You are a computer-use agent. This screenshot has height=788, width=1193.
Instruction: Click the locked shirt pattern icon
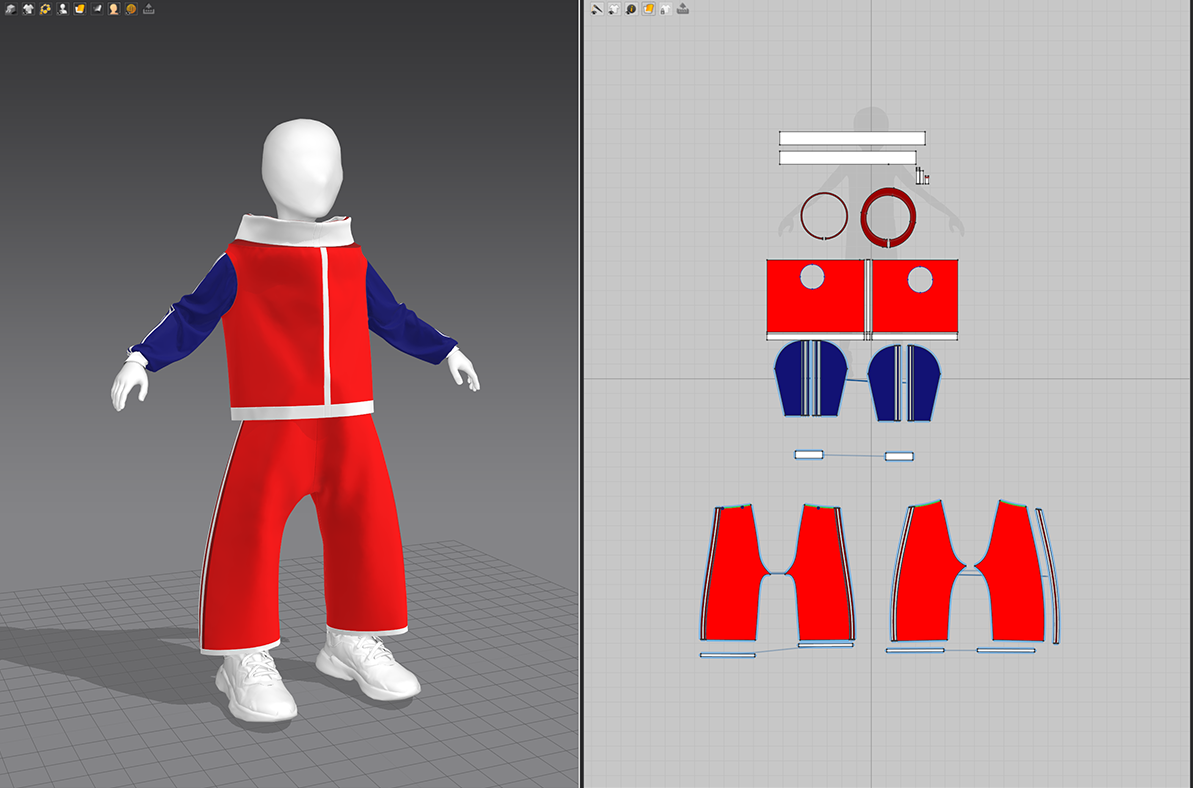coord(665,9)
